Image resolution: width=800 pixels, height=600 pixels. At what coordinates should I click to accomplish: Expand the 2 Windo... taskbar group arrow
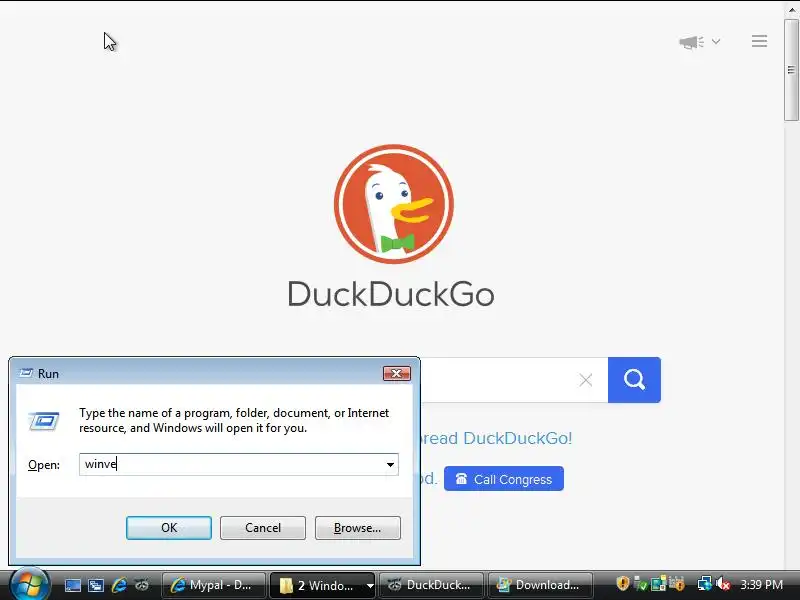tap(370, 585)
